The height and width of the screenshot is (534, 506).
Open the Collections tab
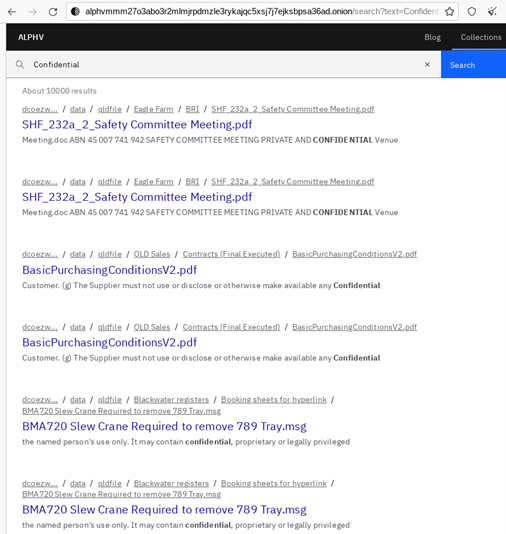click(481, 37)
